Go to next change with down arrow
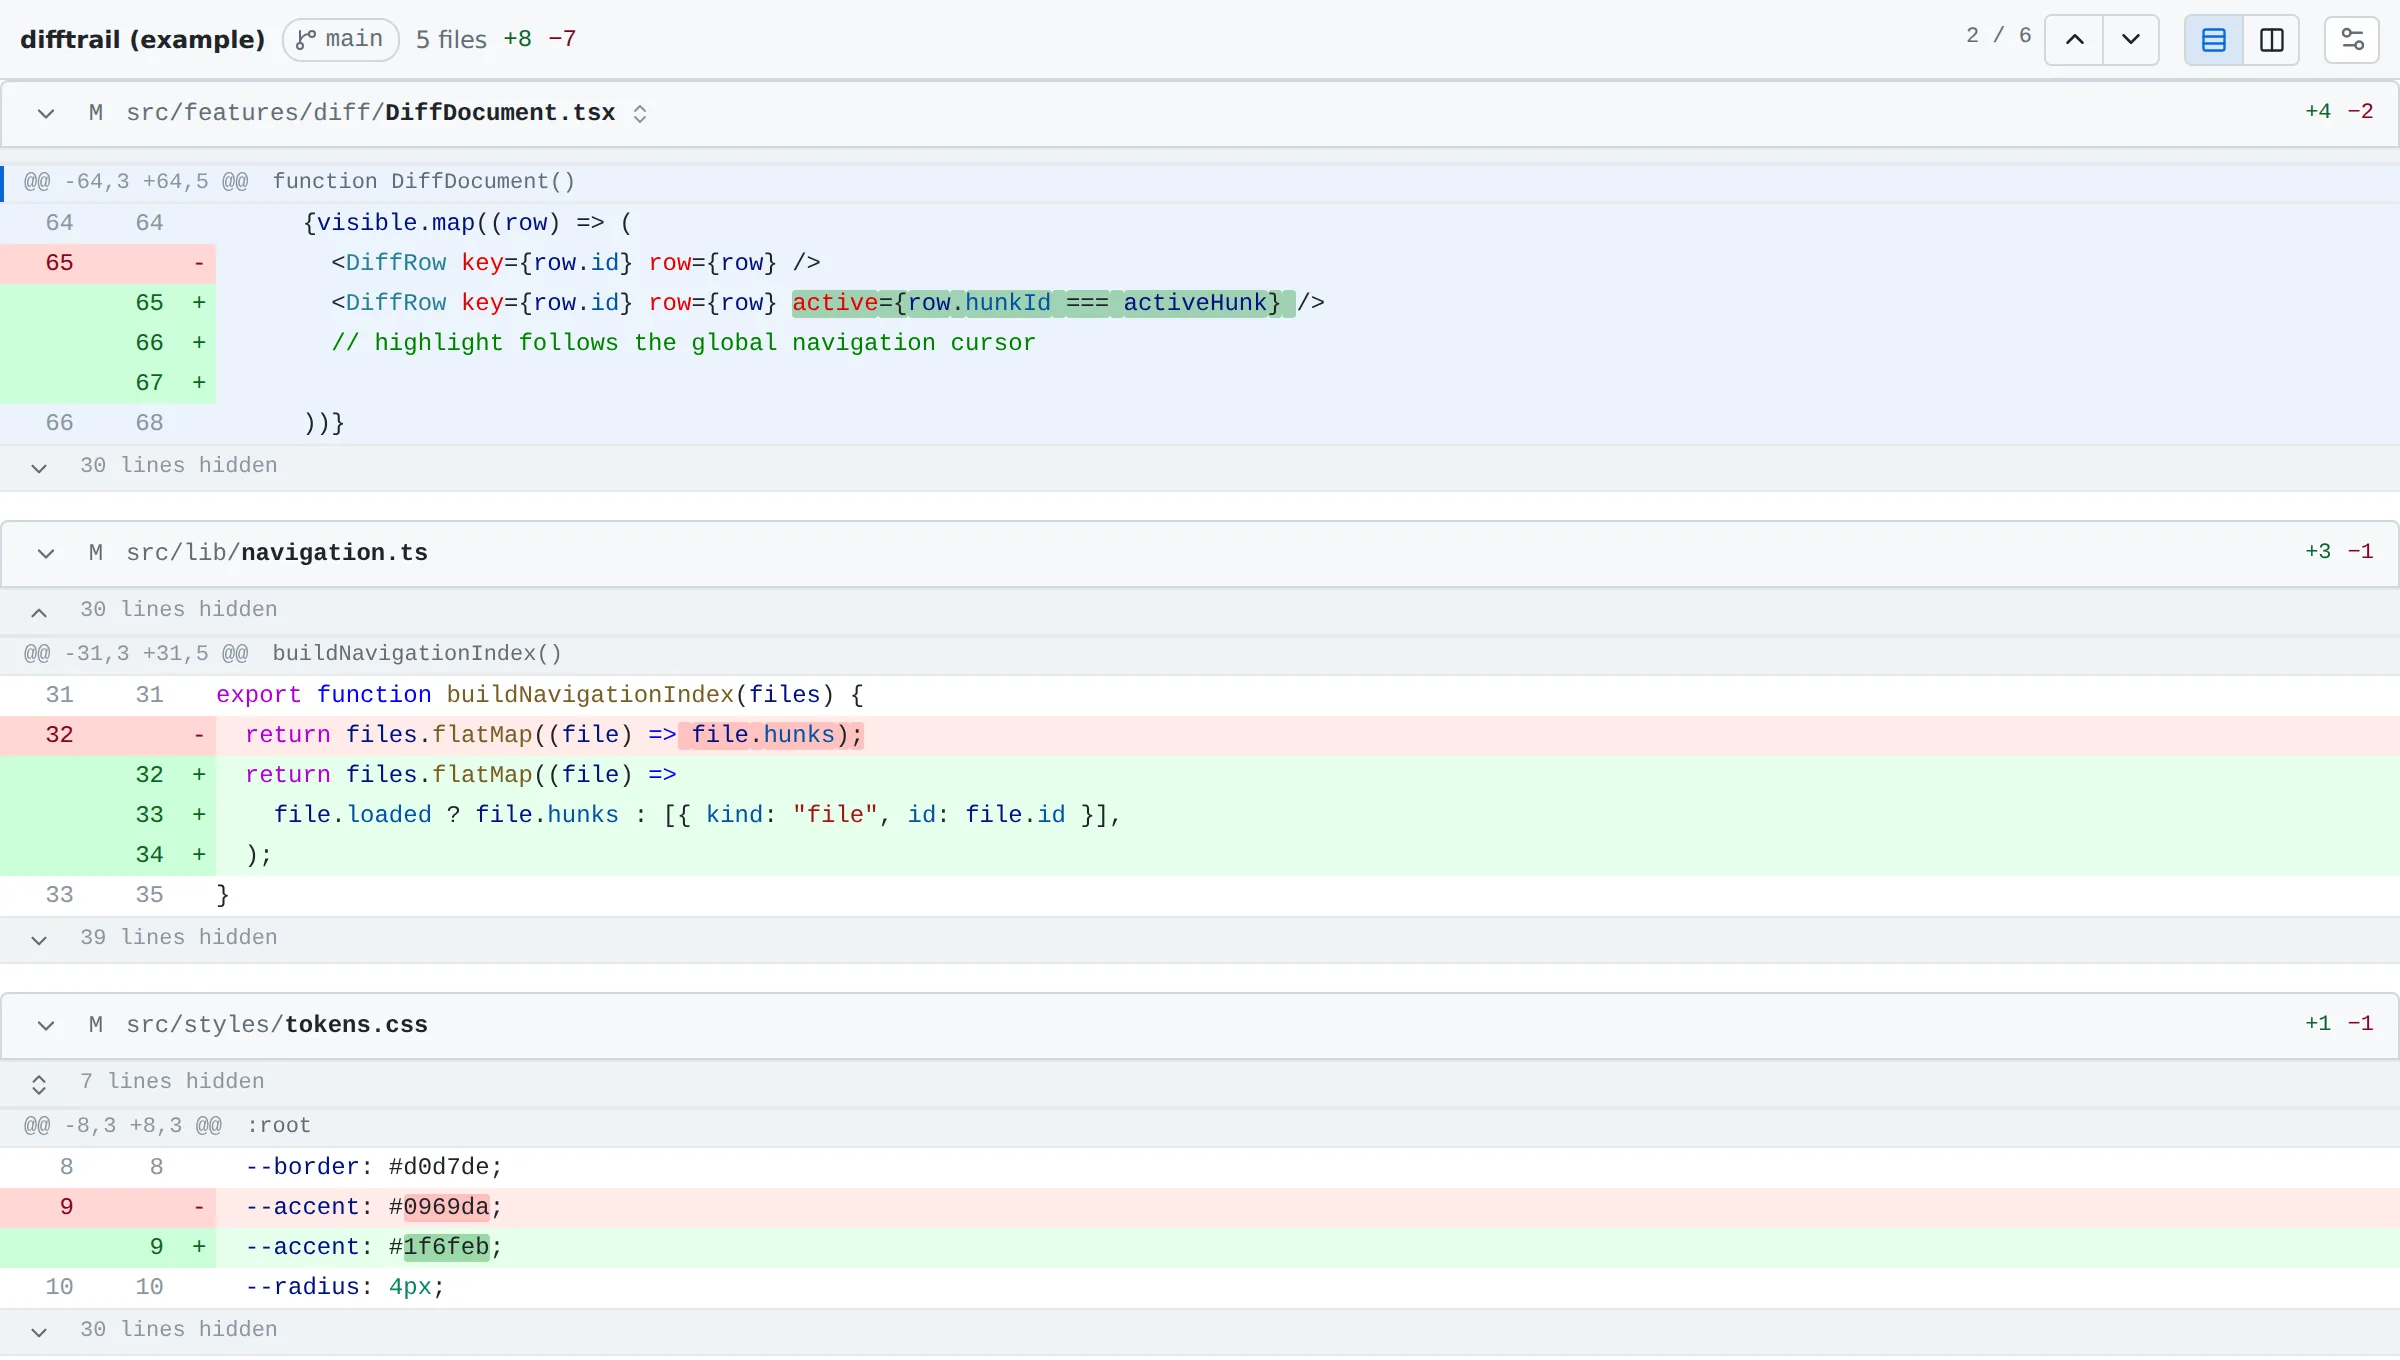The width and height of the screenshot is (2400, 1360). [2130, 40]
